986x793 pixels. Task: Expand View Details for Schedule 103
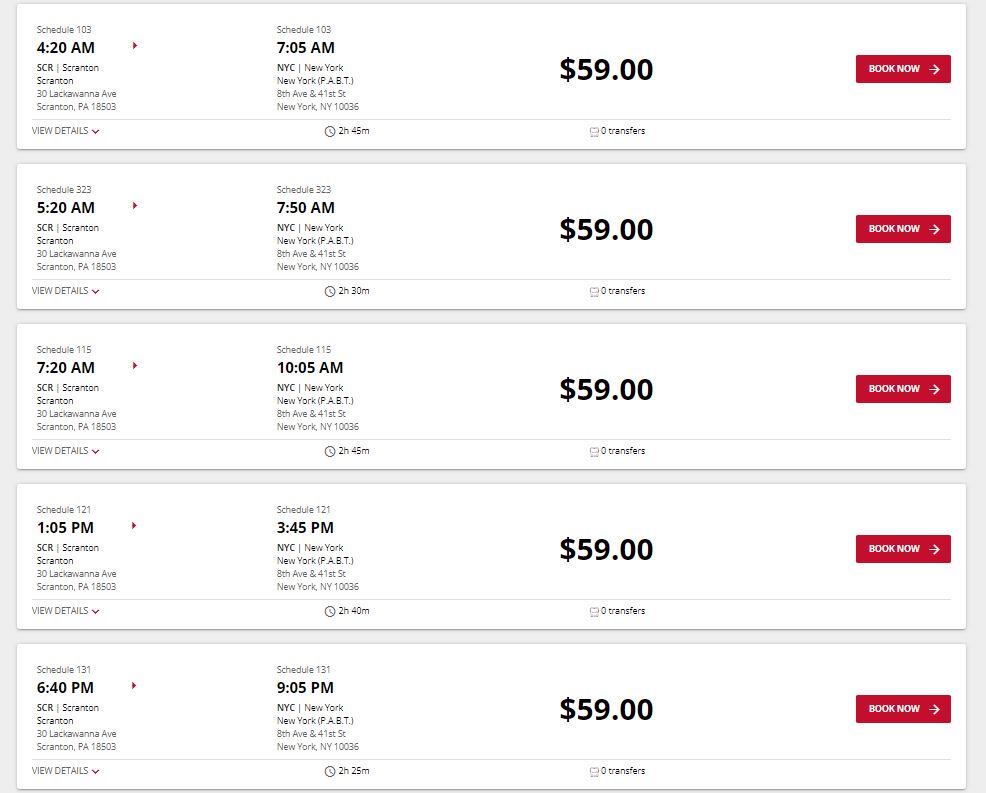(x=65, y=131)
